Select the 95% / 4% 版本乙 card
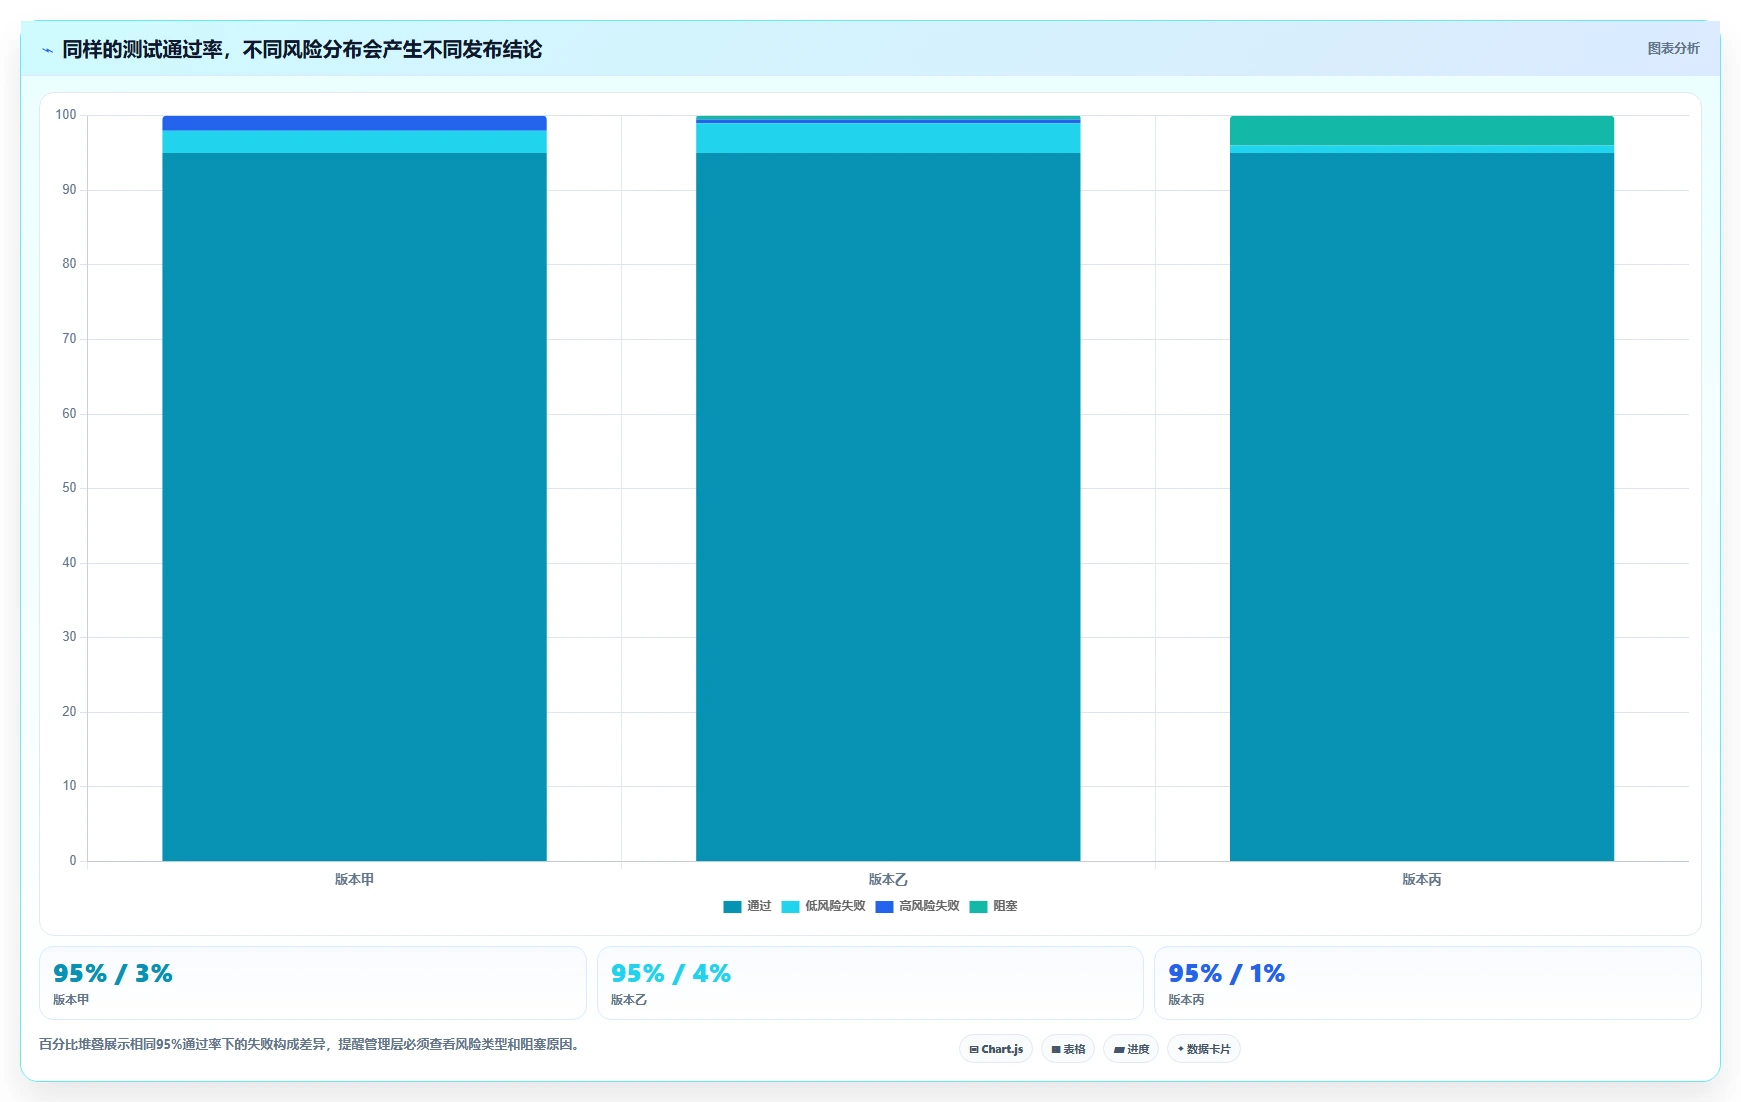1741x1102 pixels. [x=870, y=983]
